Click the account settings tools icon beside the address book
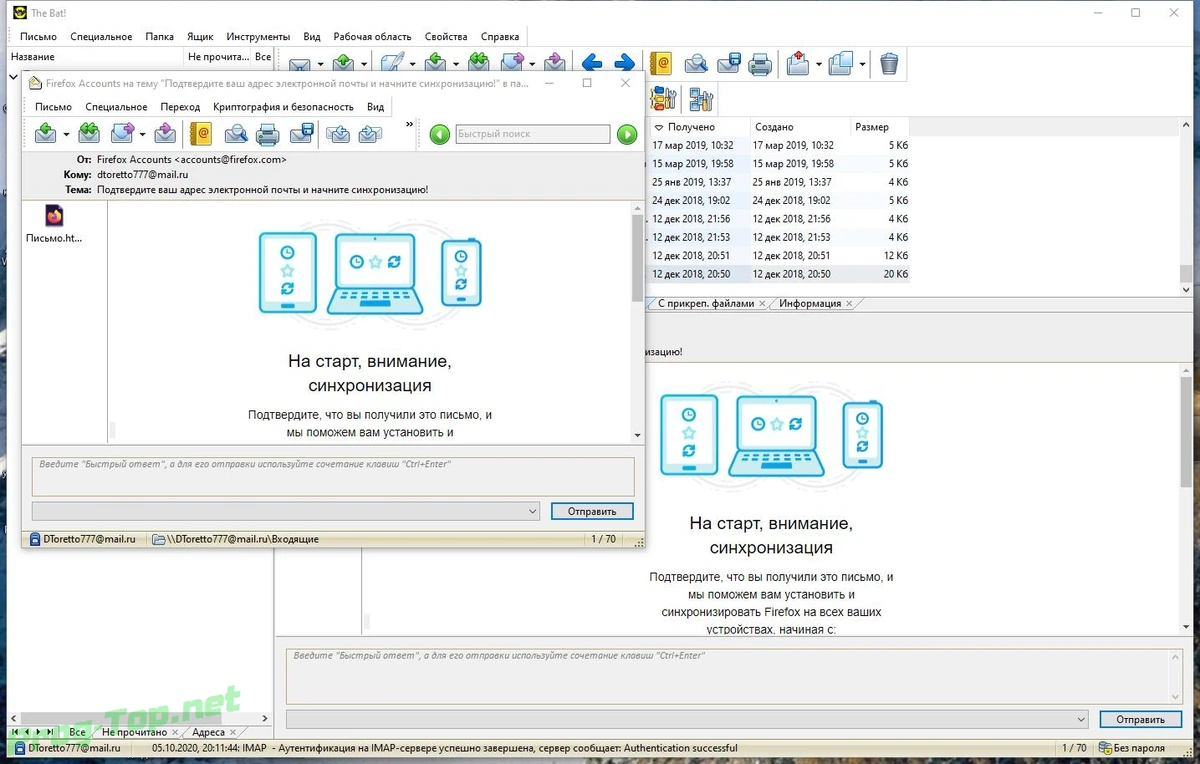1200x764 pixels. [x=664, y=99]
